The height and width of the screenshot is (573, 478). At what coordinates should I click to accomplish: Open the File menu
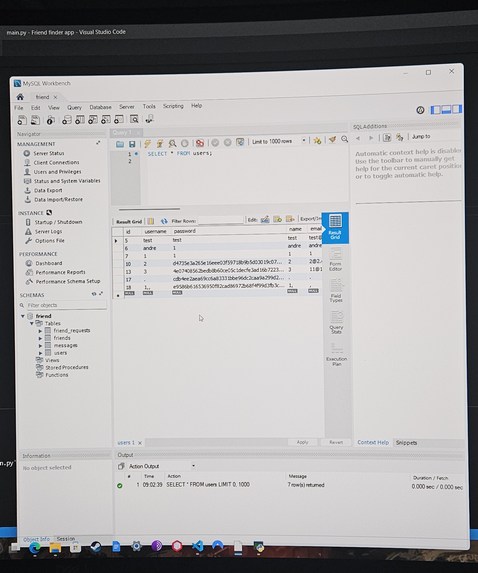coord(19,108)
